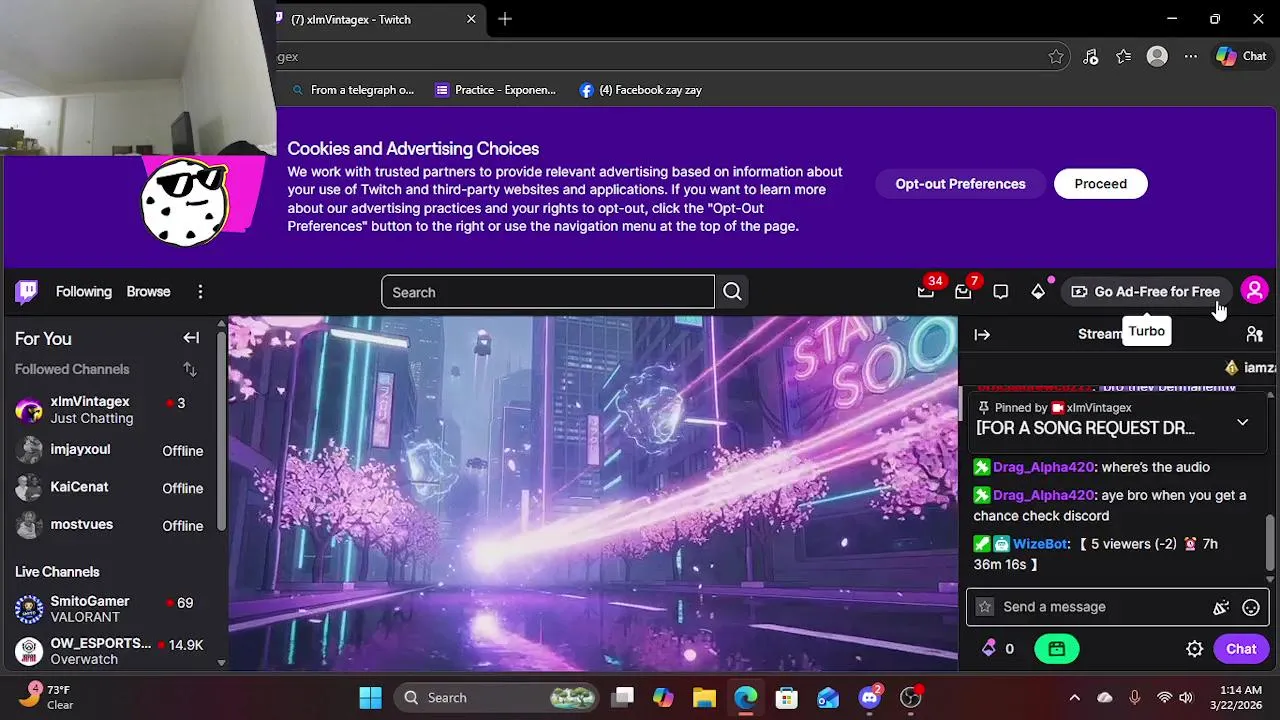Image resolution: width=1280 pixels, height=720 pixels.
Task: Open File Explorer from taskbar
Action: pyautogui.click(x=704, y=698)
